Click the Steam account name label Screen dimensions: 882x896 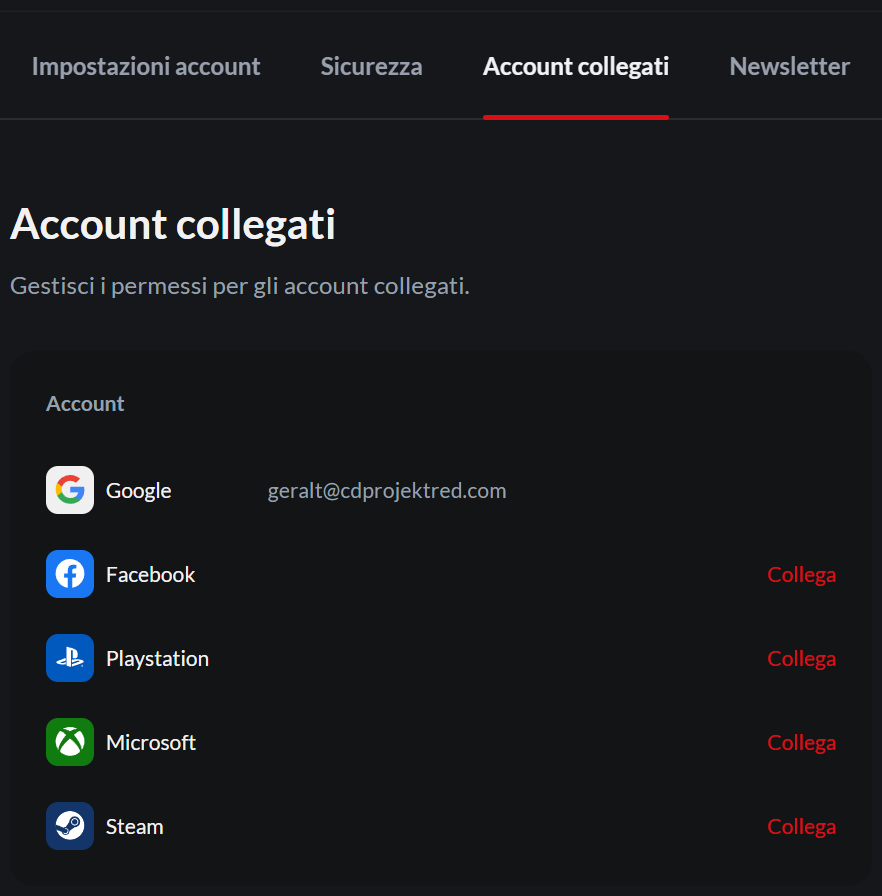135,827
